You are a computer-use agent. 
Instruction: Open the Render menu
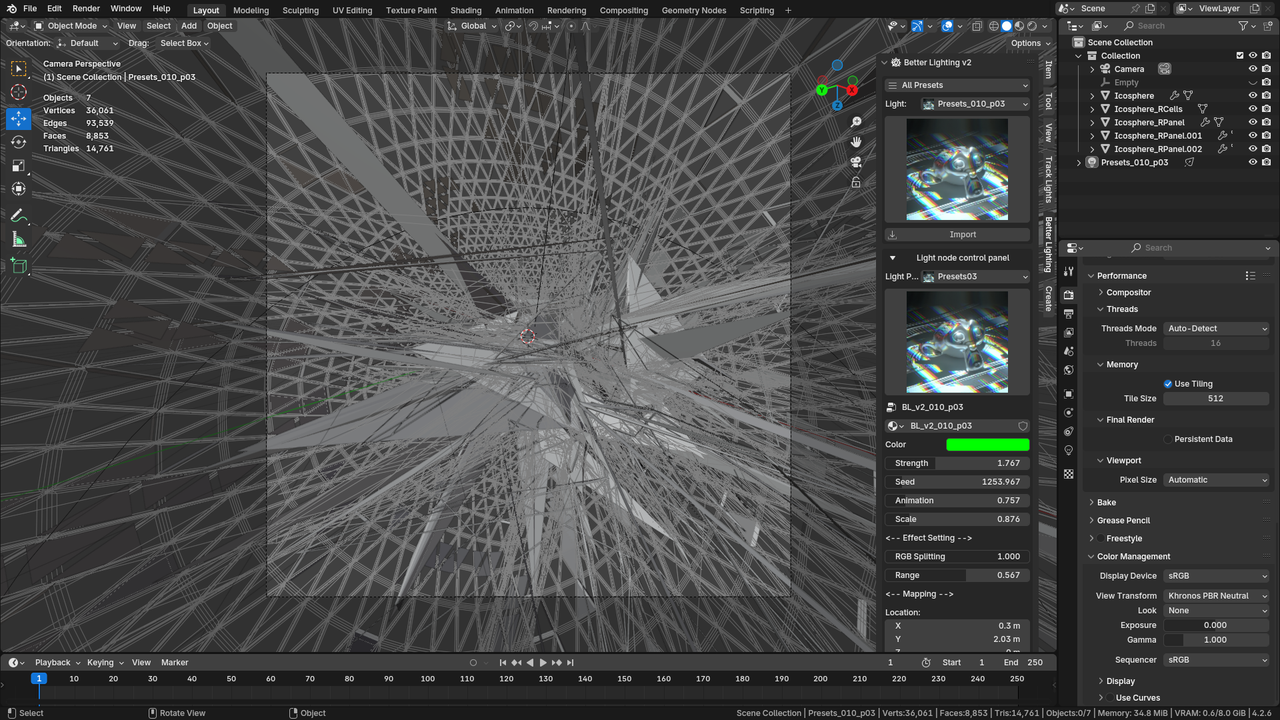coord(86,9)
